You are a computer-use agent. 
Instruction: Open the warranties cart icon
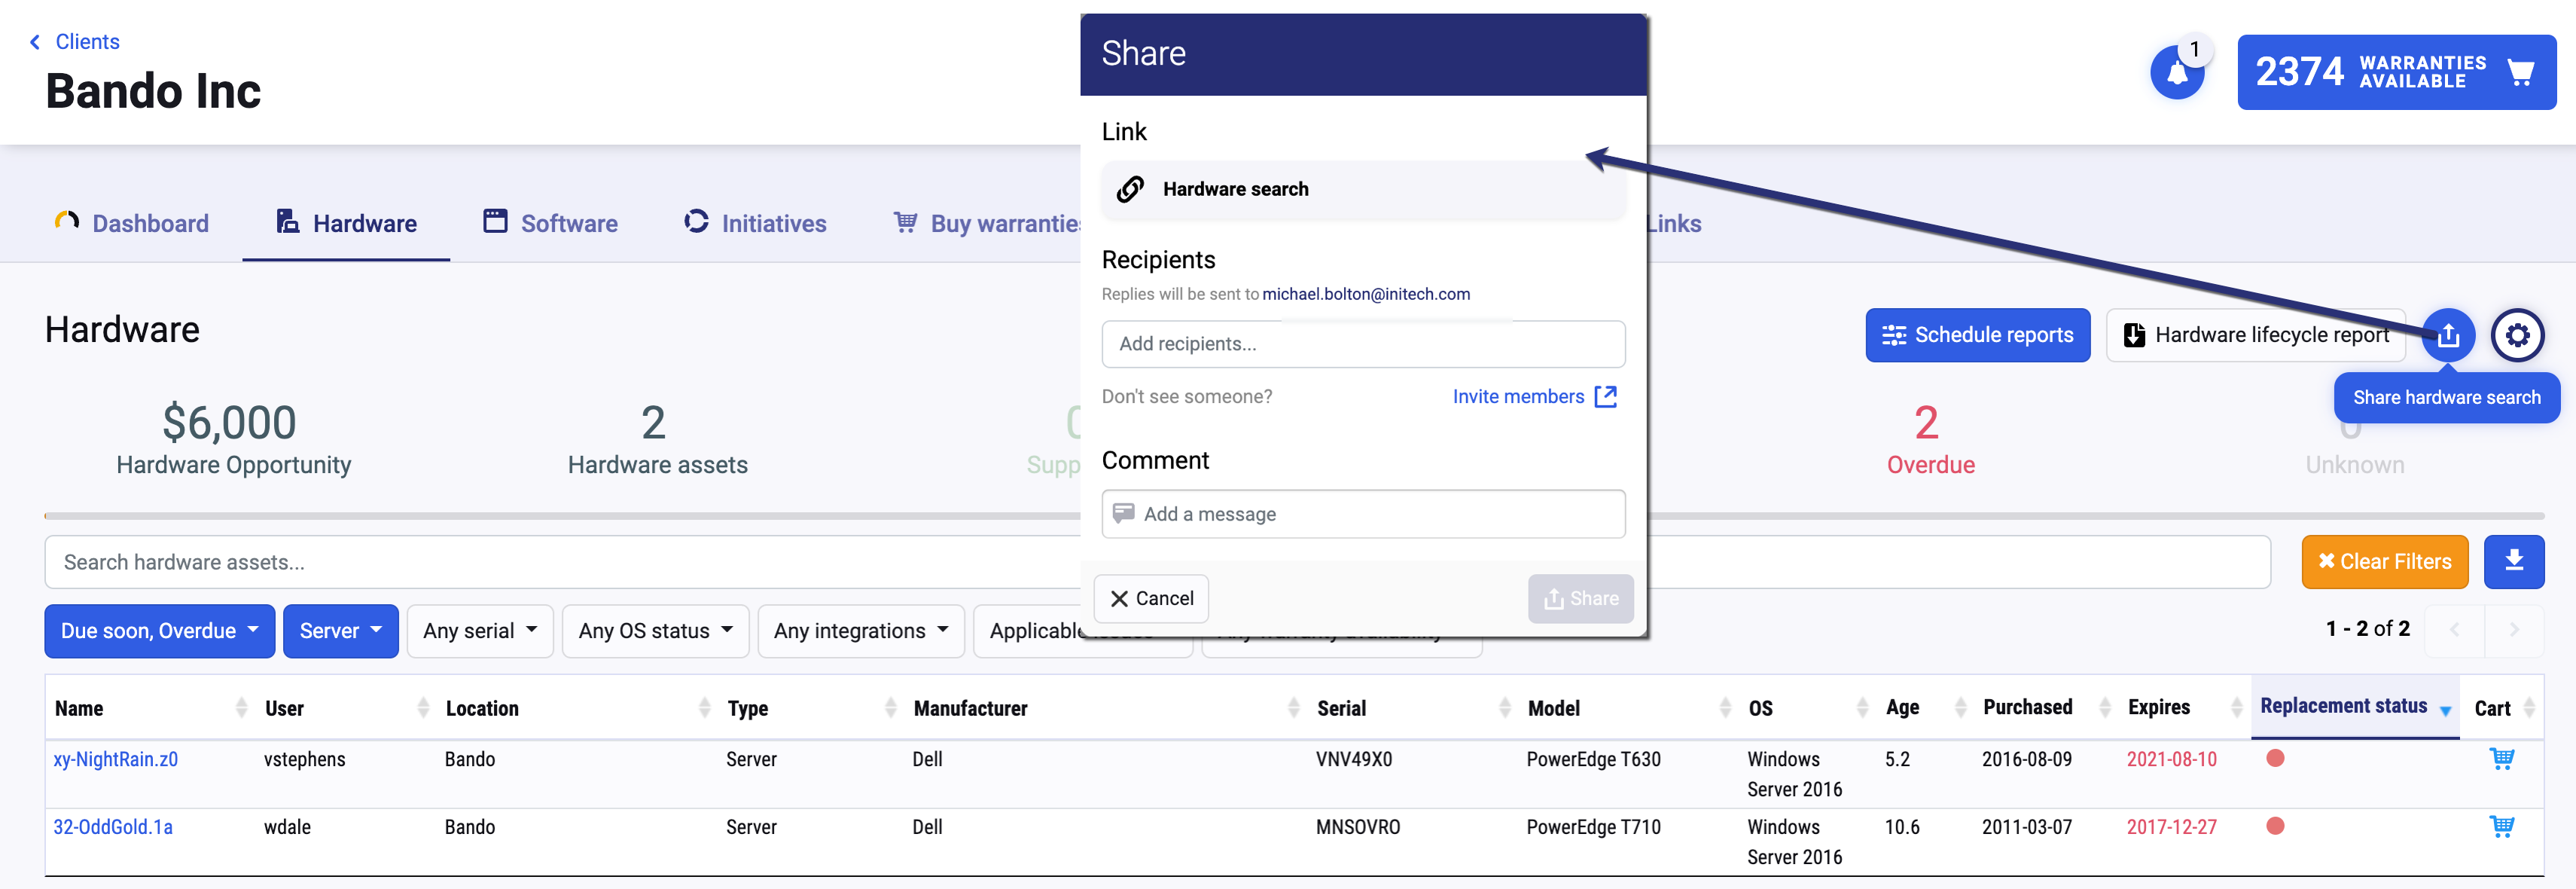click(x=2520, y=72)
